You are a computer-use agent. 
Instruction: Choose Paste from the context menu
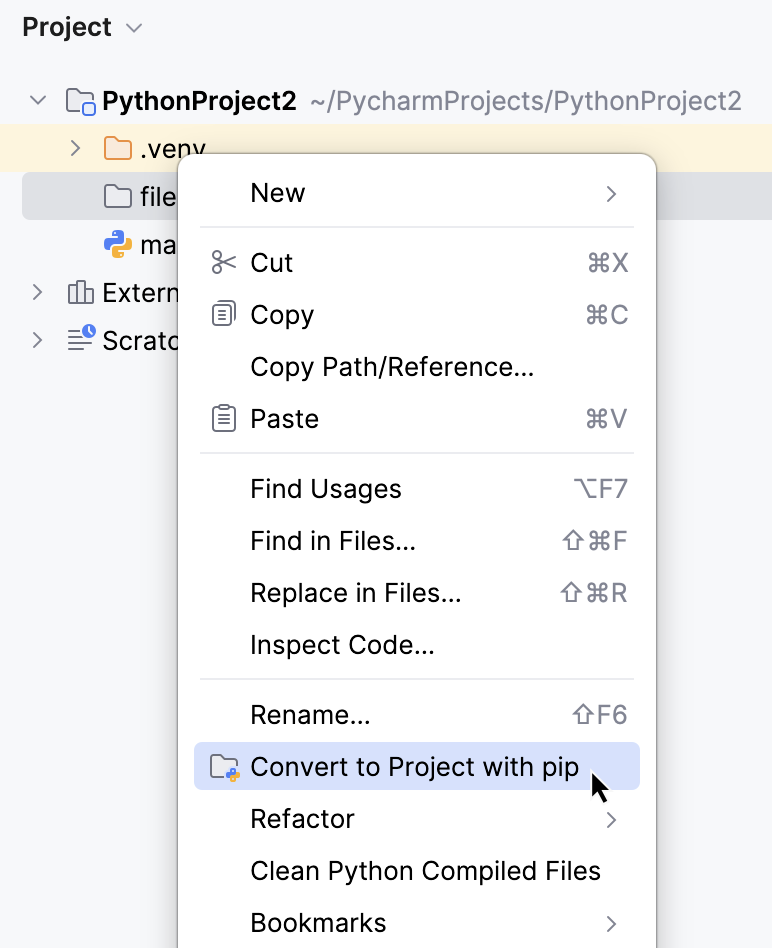[x=417, y=418]
